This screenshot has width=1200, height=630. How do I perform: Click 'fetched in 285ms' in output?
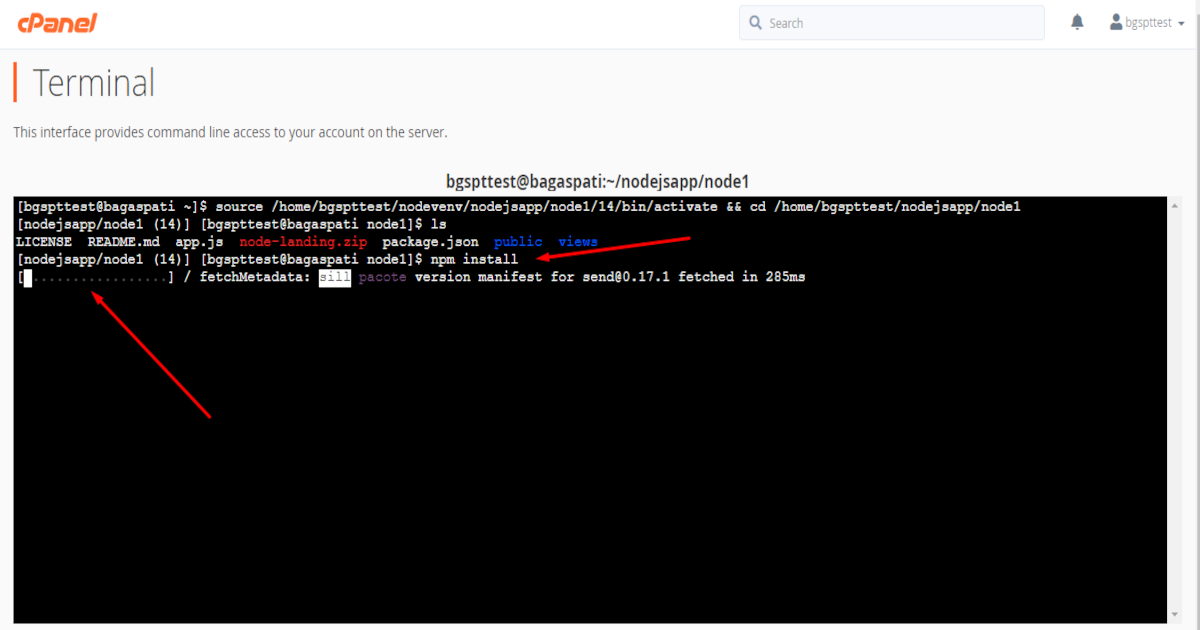[x=742, y=277]
